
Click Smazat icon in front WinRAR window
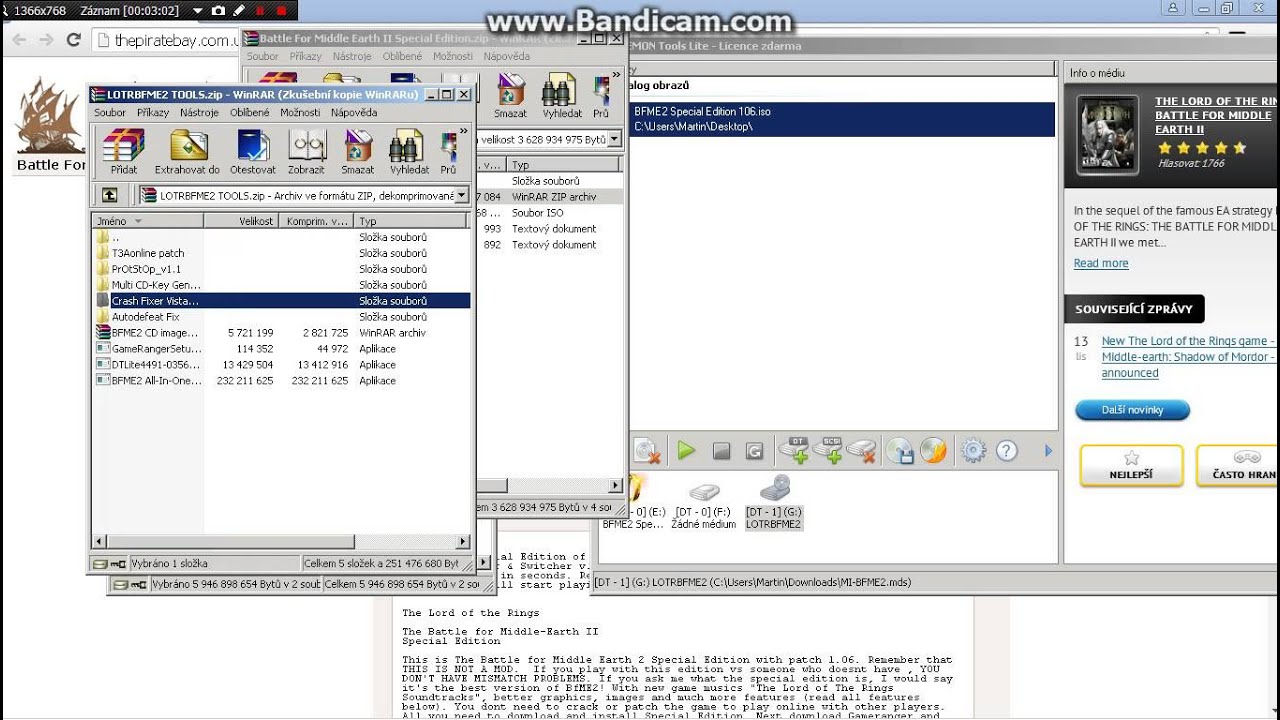tap(357, 151)
